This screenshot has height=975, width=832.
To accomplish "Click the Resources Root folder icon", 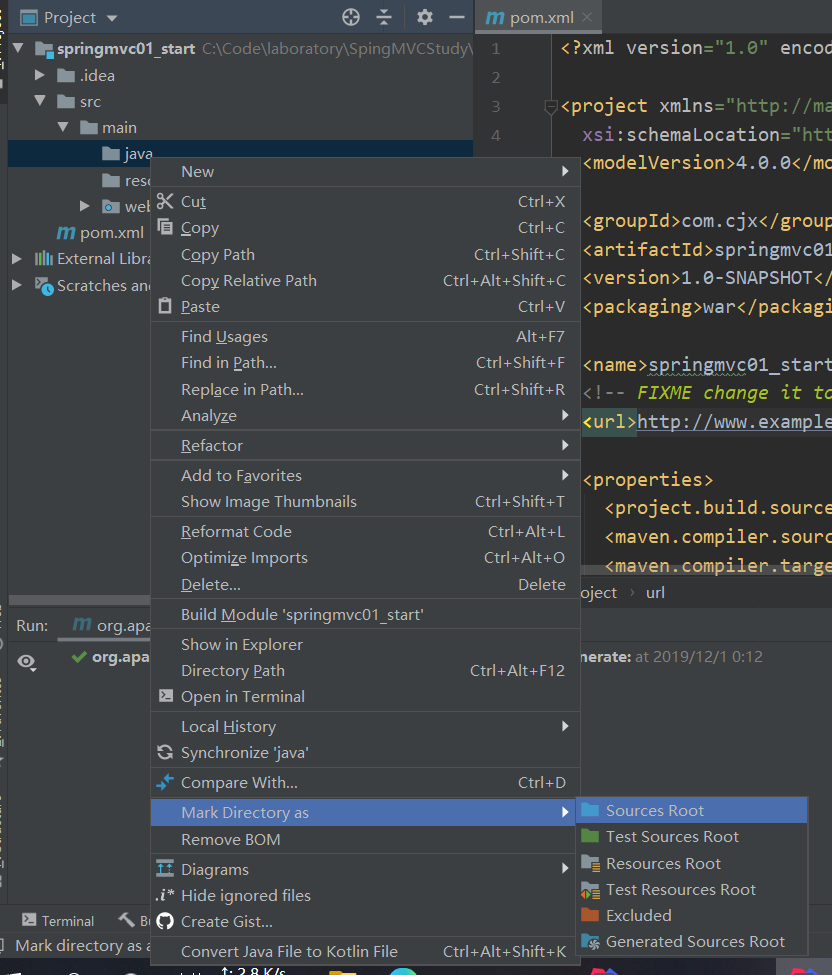I will click(x=591, y=863).
